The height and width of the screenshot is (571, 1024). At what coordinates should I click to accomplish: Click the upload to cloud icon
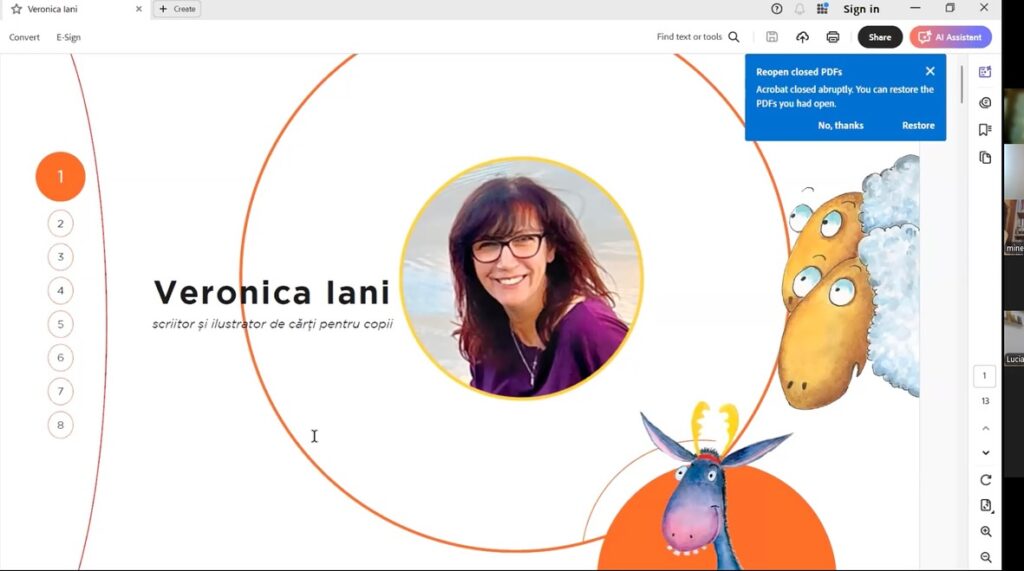pyautogui.click(x=803, y=37)
